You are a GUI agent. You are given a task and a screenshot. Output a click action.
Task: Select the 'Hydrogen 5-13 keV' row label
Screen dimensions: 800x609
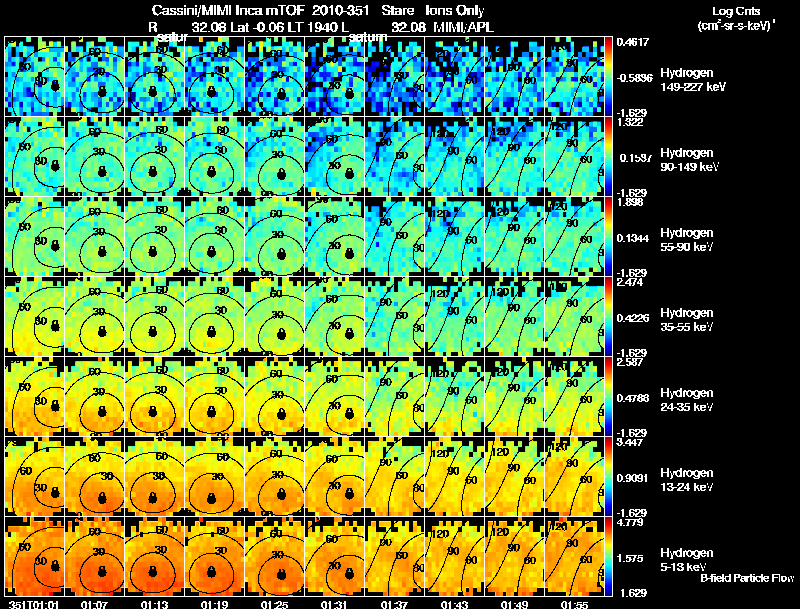click(687, 560)
